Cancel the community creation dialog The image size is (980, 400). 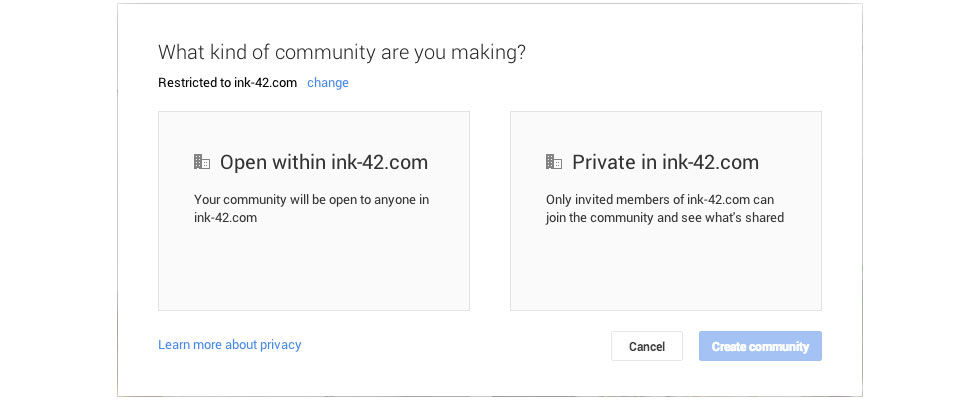(647, 346)
